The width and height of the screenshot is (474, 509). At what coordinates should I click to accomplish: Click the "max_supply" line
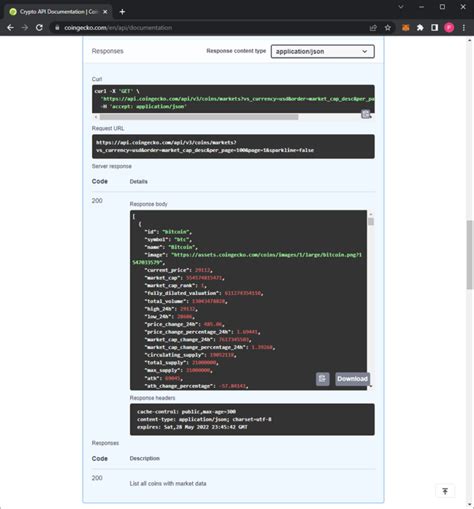178,370
